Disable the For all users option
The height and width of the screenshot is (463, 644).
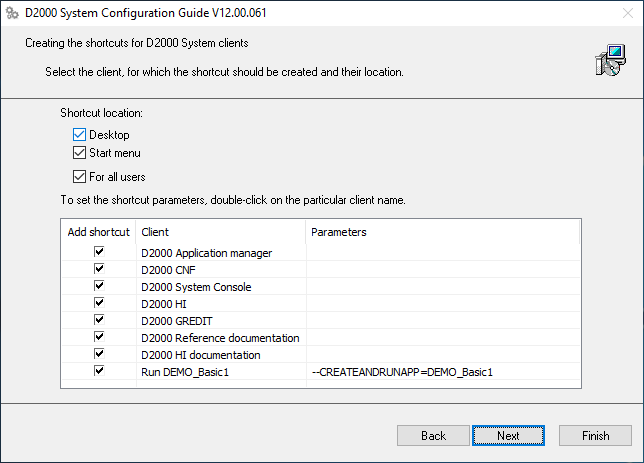(x=80, y=177)
